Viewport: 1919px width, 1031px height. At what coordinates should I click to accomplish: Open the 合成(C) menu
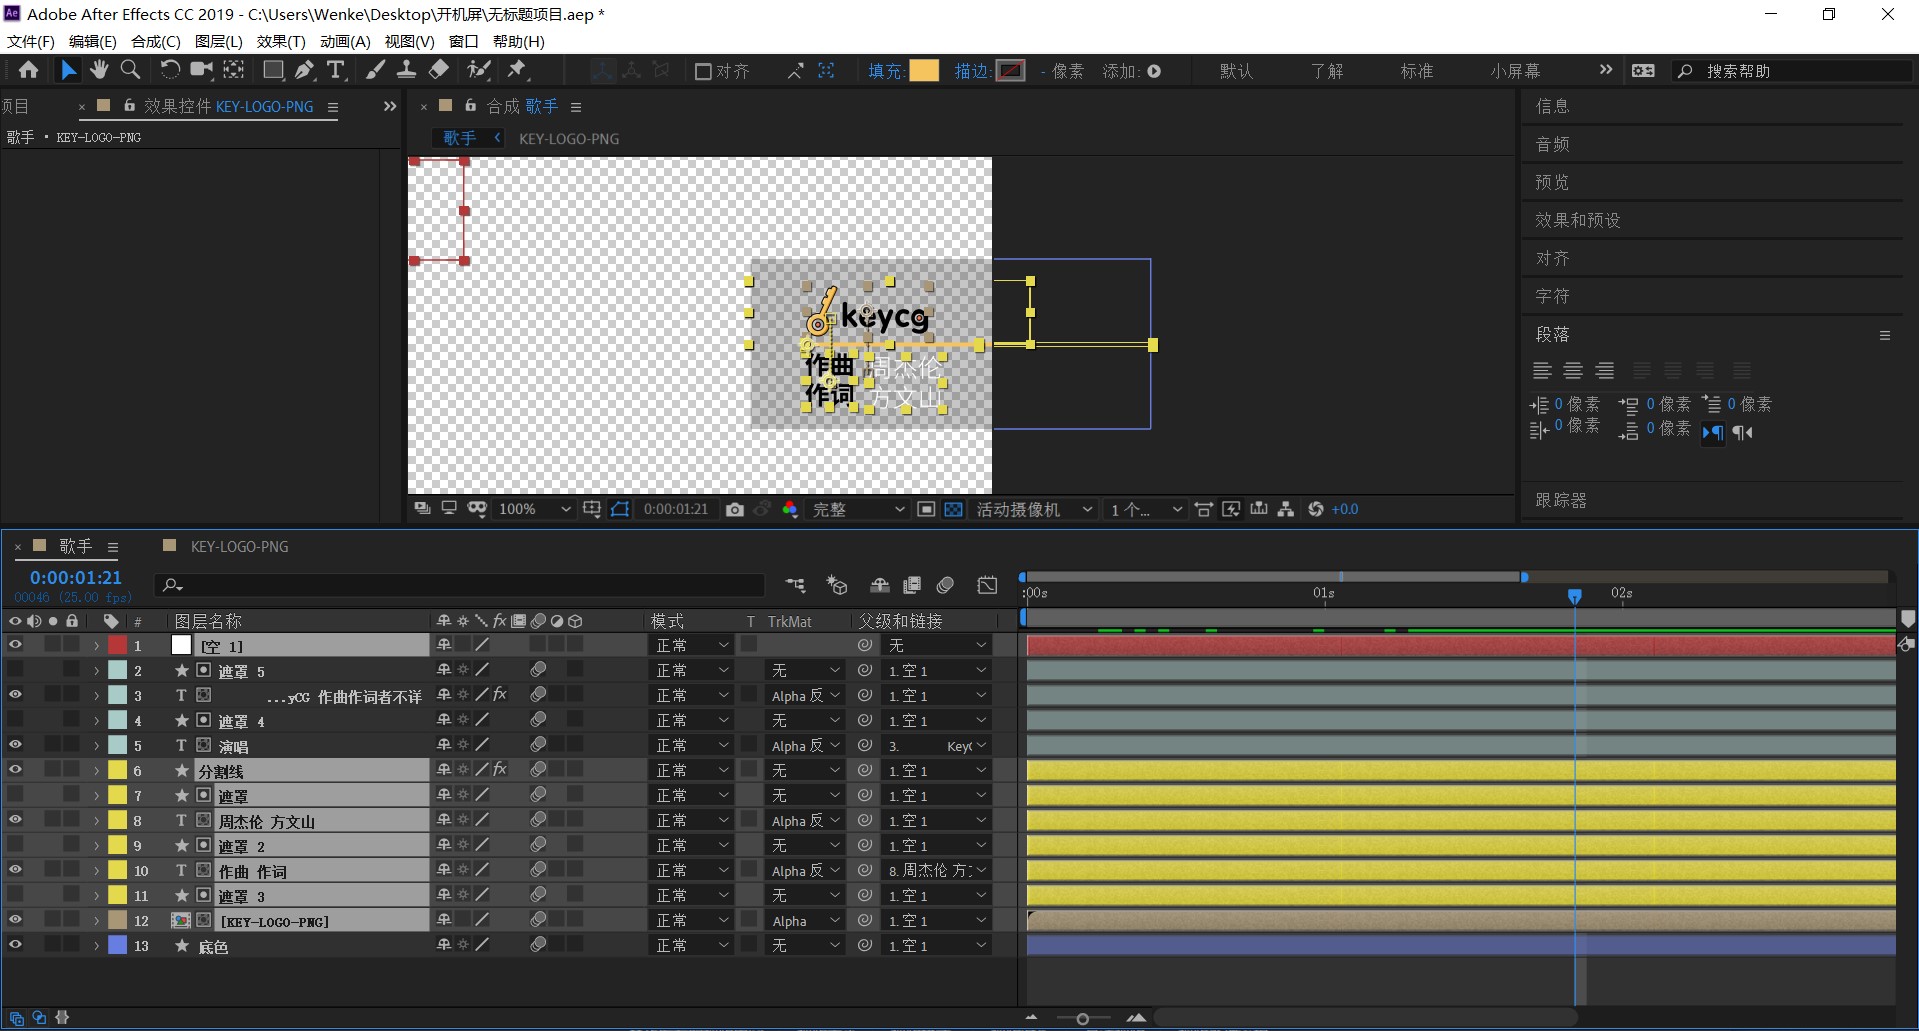point(156,41)
